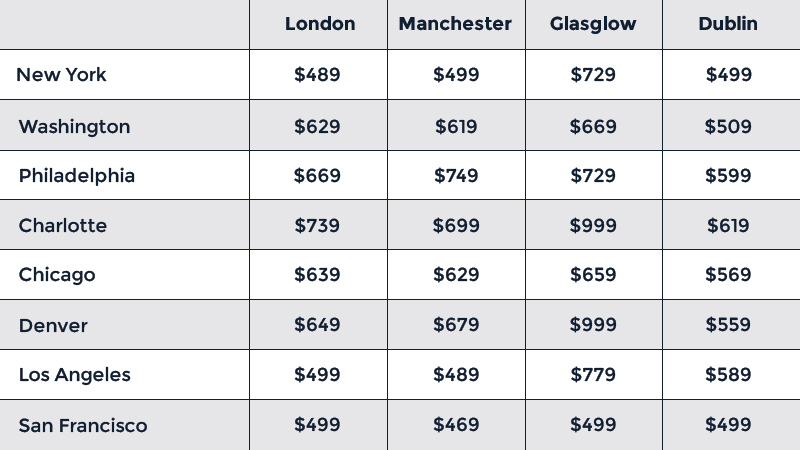Select the Washington row label
The height and width of the screenshot is (450, 800).
[x=74, y=126]
